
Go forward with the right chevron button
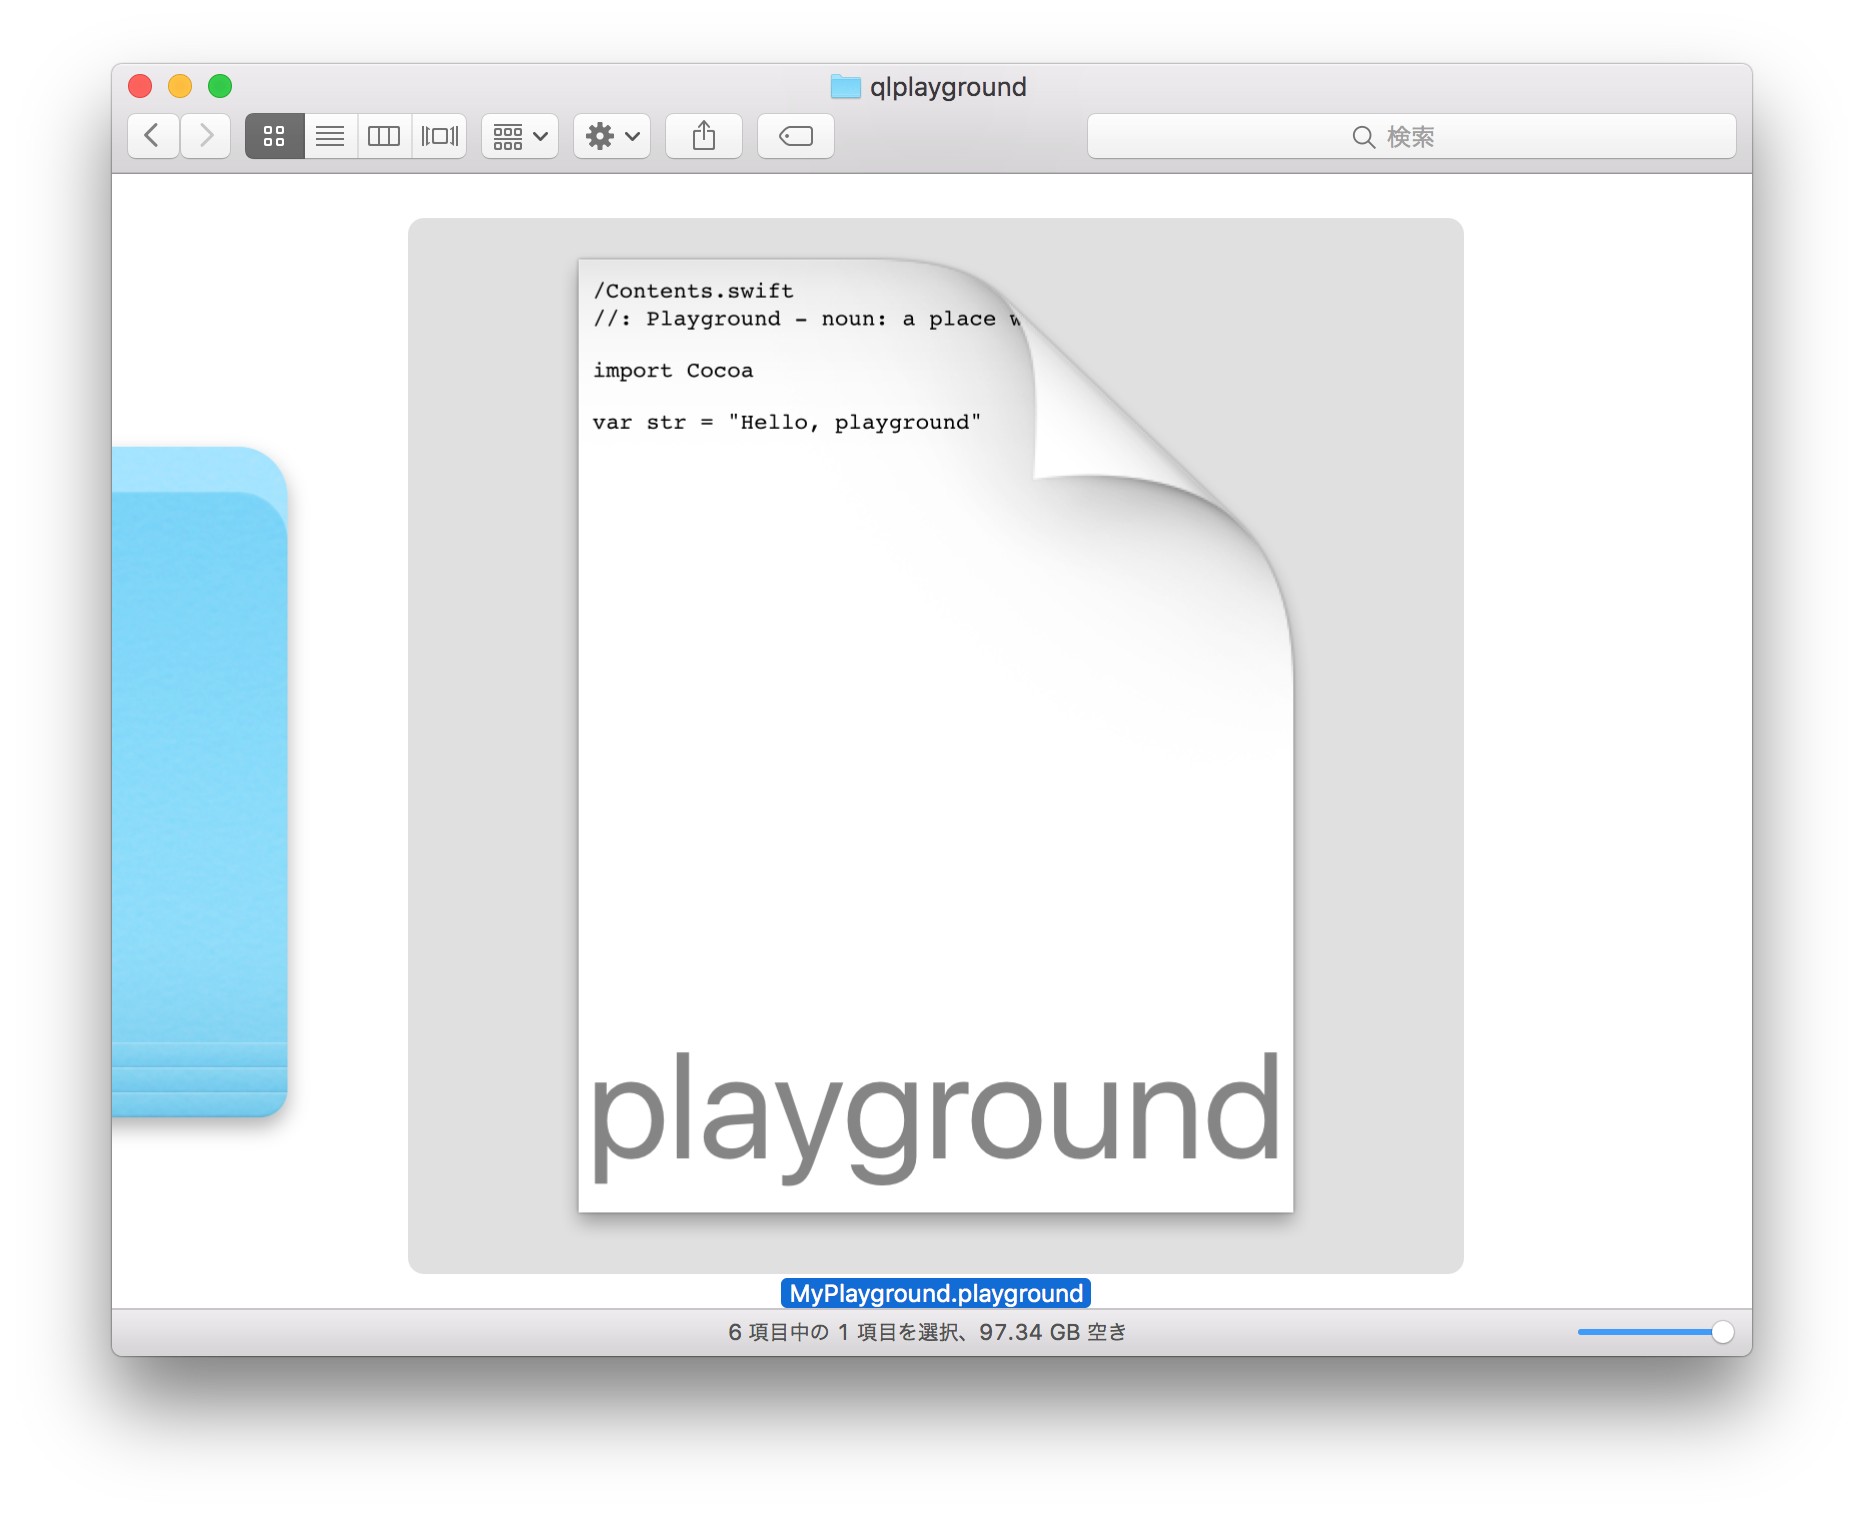[x=206, y=136]
